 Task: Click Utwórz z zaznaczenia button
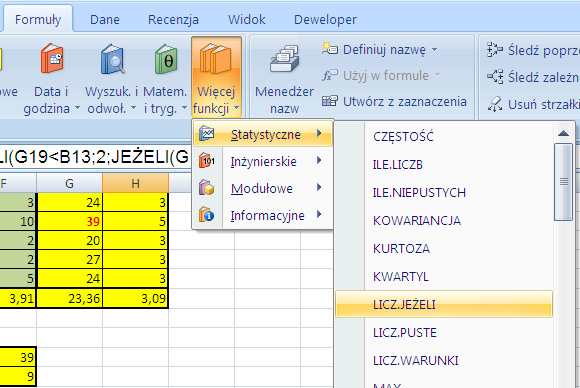tap(394, 101)
